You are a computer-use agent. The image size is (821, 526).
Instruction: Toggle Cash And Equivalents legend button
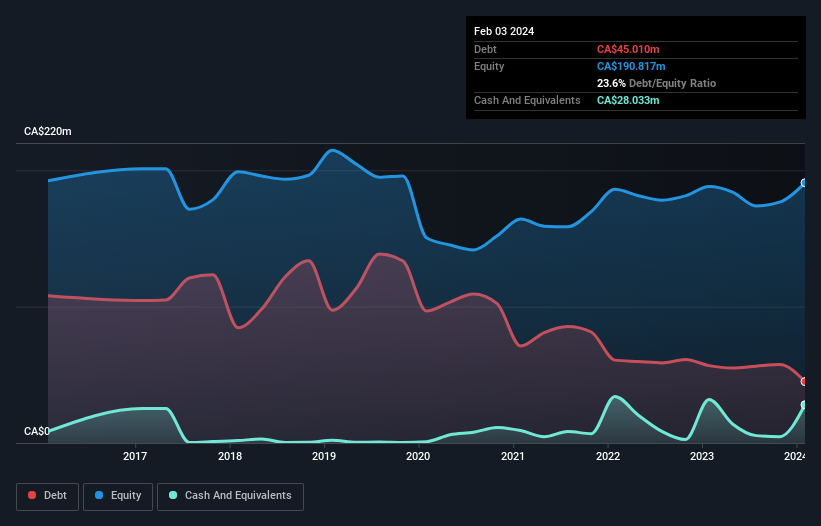[x=230, y=496]
